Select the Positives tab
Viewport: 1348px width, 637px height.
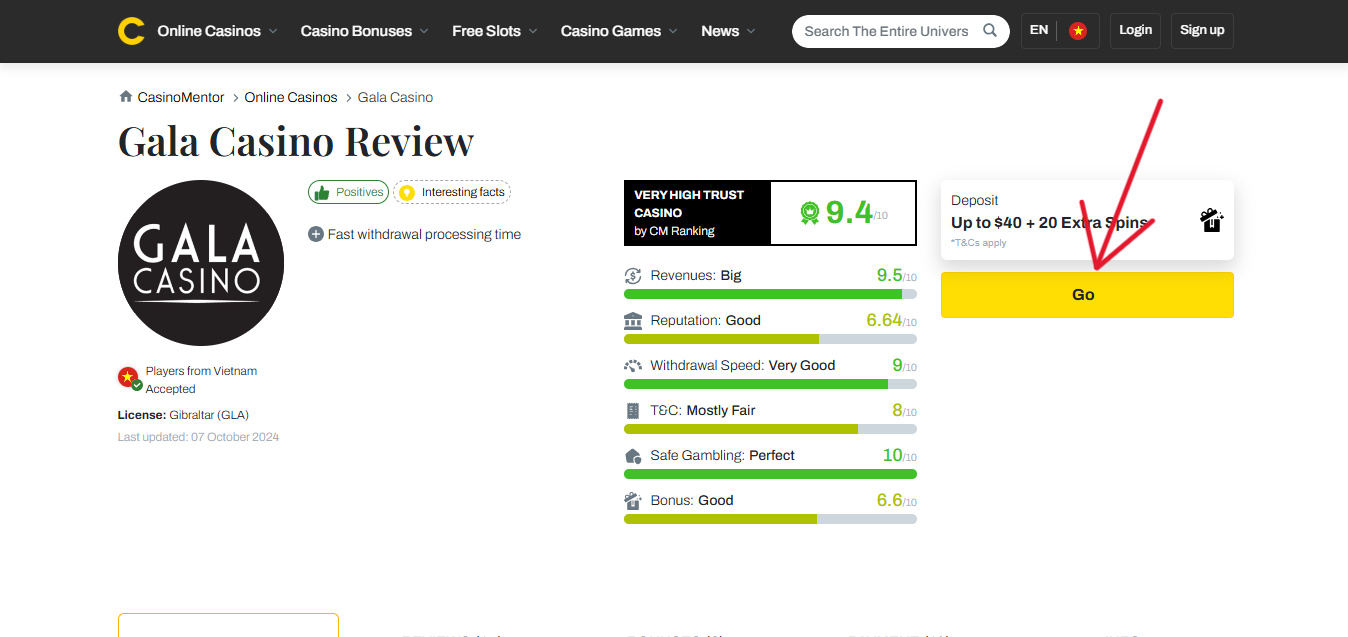pos(348,192)
